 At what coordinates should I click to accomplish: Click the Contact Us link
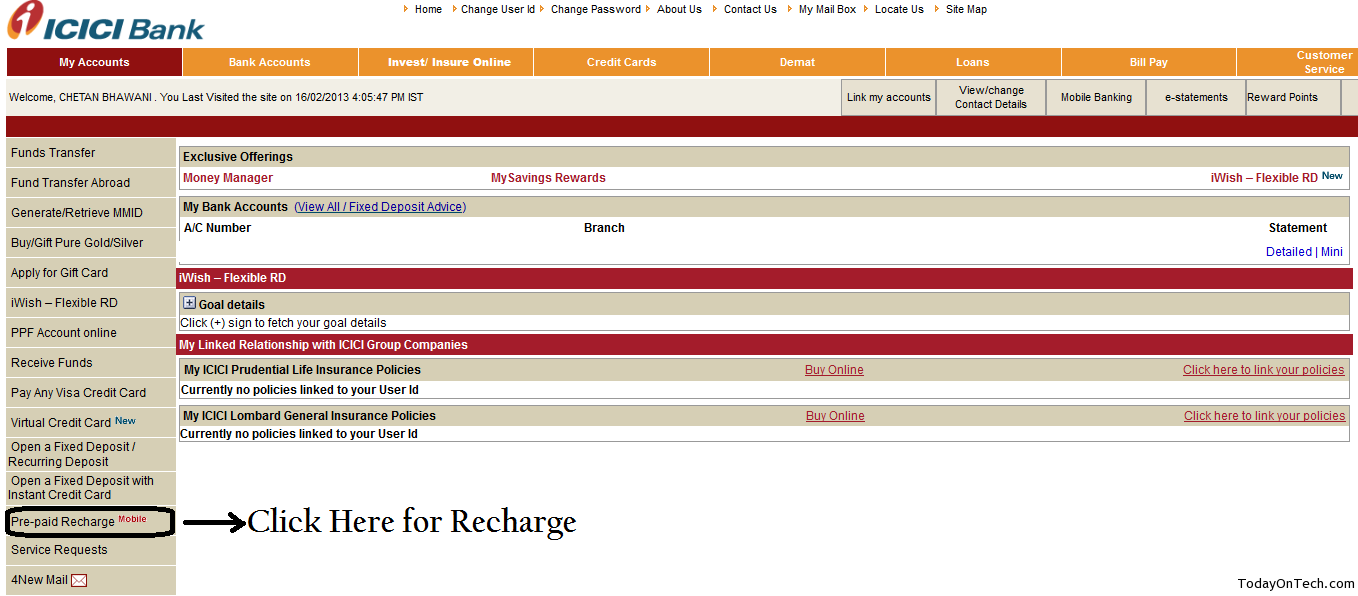coord(750,9)
